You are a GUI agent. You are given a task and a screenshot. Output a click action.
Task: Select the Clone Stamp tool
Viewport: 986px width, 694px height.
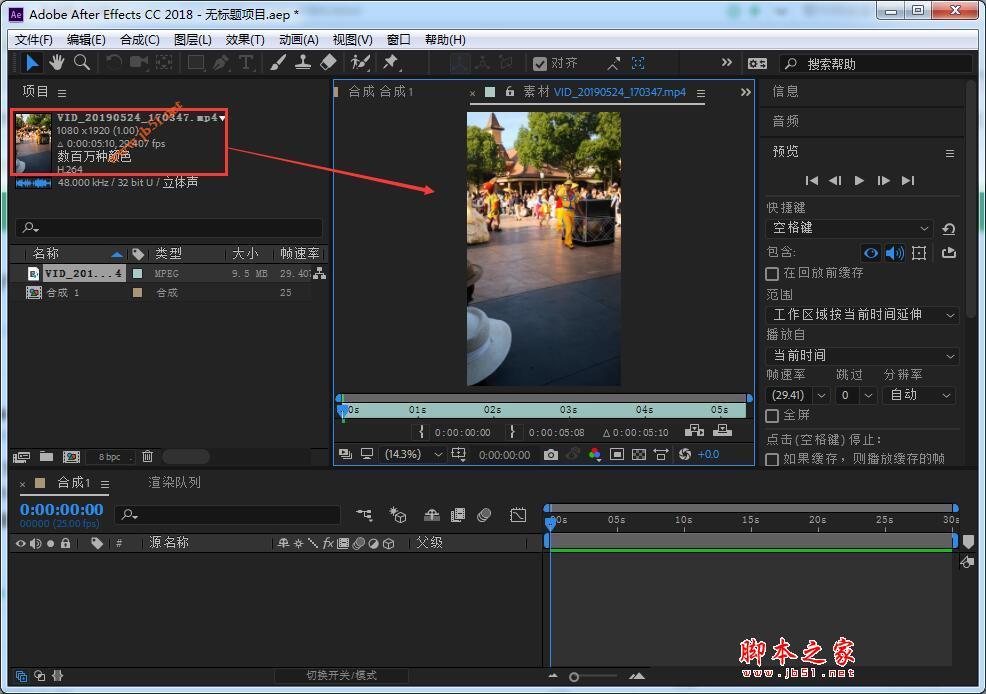[x=302, y=62]
